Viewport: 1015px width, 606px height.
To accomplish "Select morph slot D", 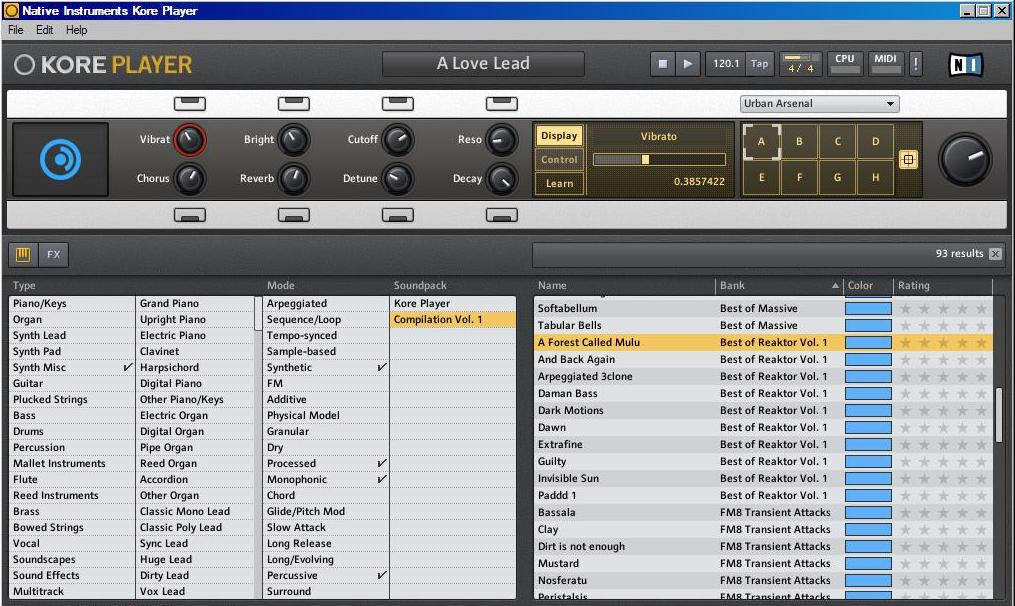I will (x=875, y=142).
